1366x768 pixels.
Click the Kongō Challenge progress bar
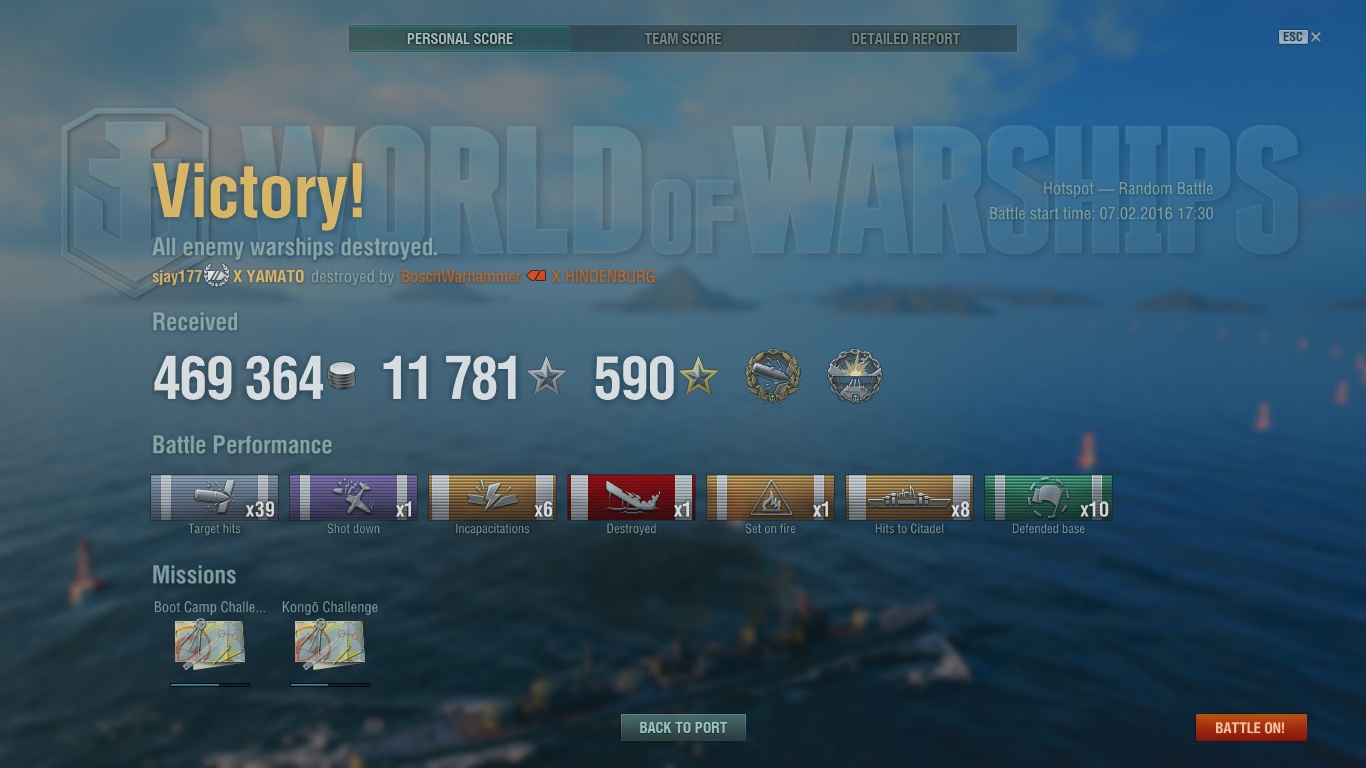point(330,685)
